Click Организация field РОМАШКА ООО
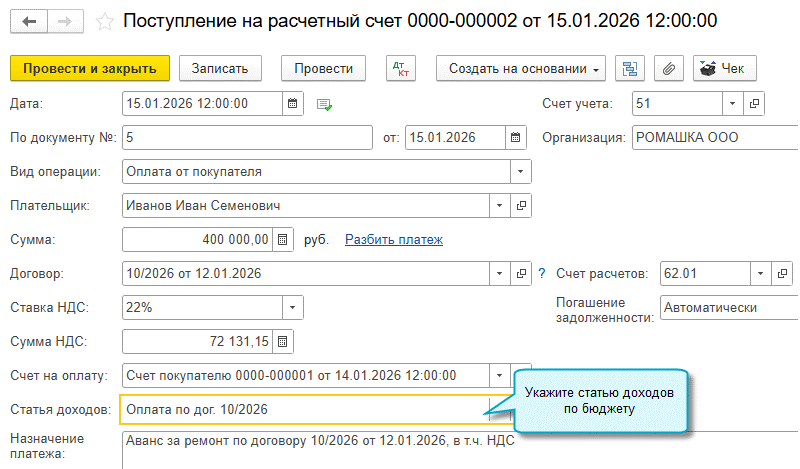The height and width of the screenshot is (469, 800). pyautogui.click(x=715, y=138)
